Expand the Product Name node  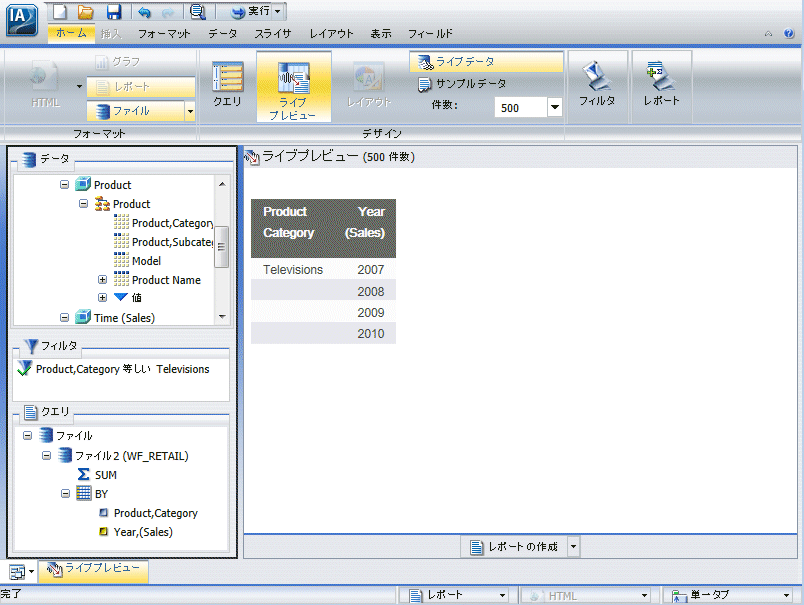103,280
